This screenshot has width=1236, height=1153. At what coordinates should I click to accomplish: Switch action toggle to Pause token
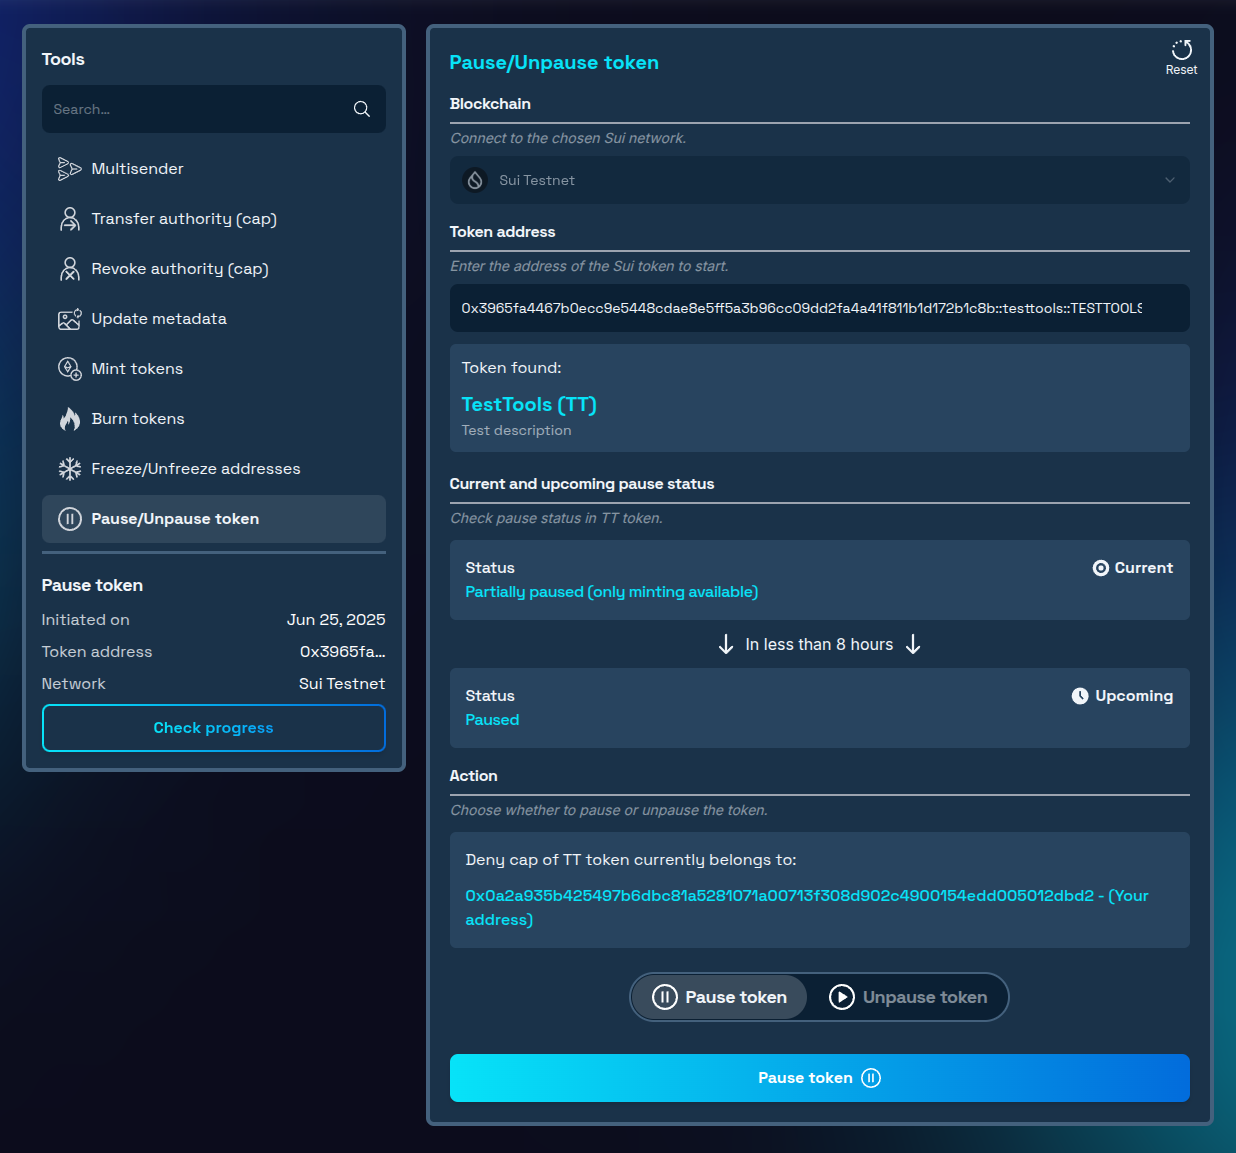720,997
